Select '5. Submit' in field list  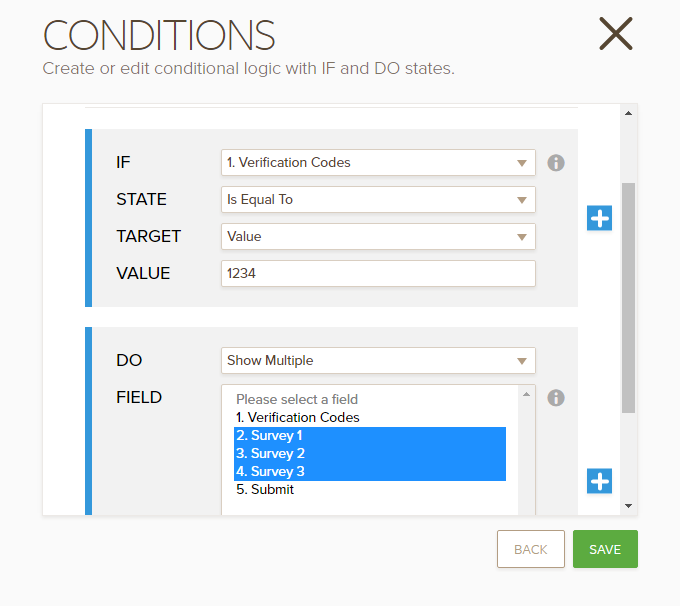coord(265,490)
